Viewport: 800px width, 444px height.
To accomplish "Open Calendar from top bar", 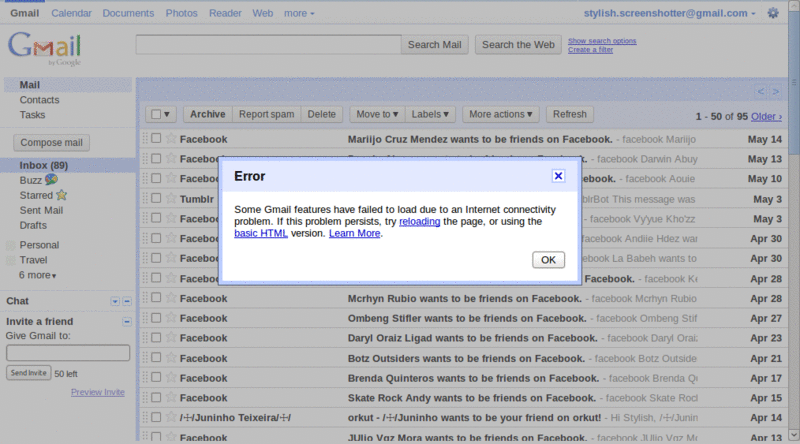I will (x=71, y=13).
